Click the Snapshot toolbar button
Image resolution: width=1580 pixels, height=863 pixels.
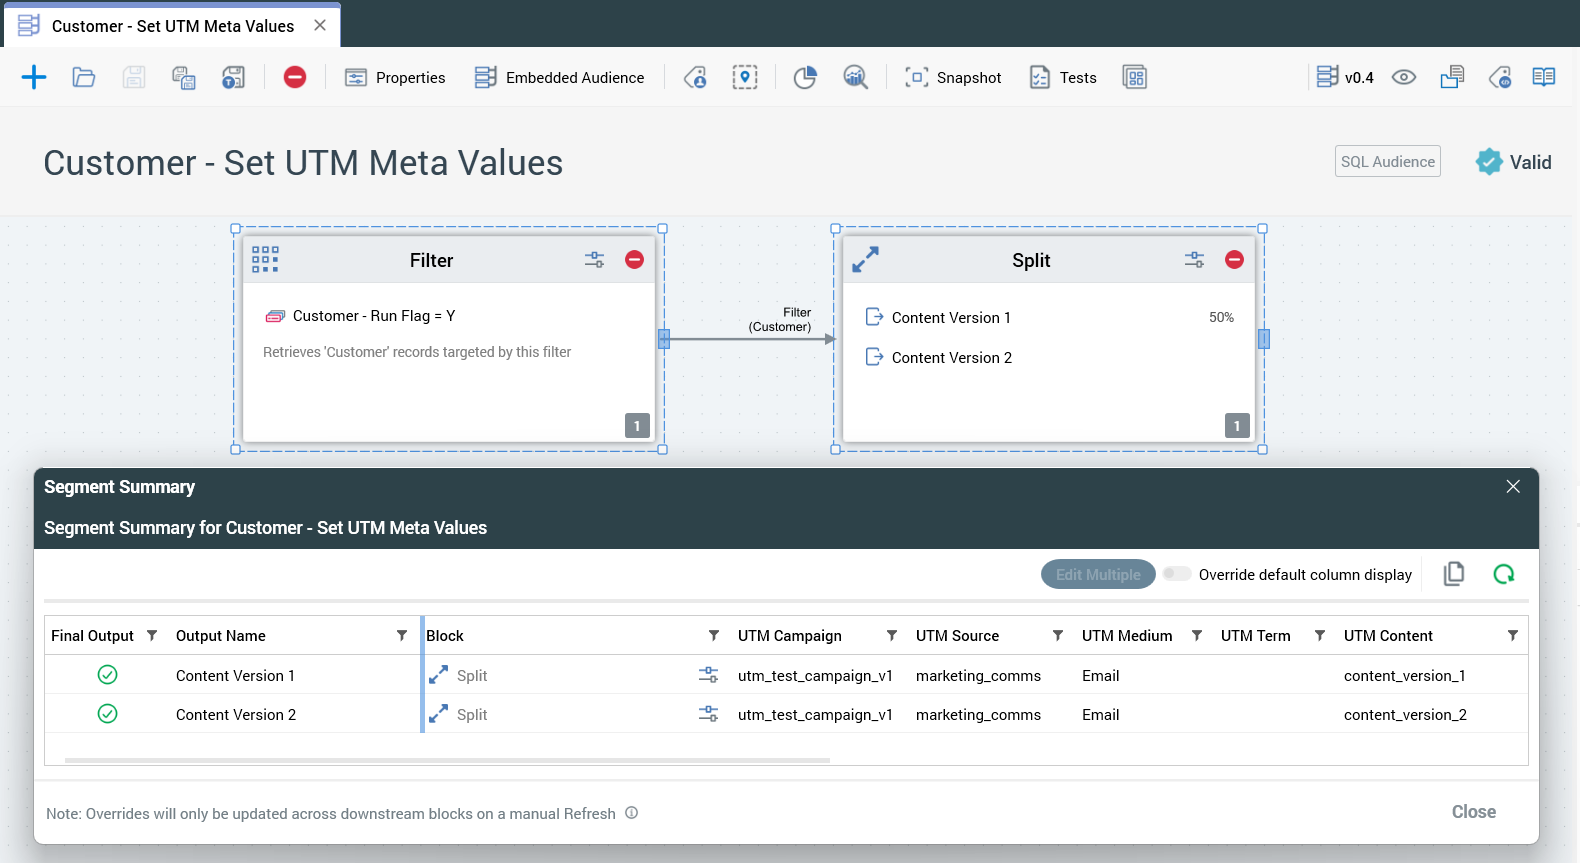tap(953, 77)
